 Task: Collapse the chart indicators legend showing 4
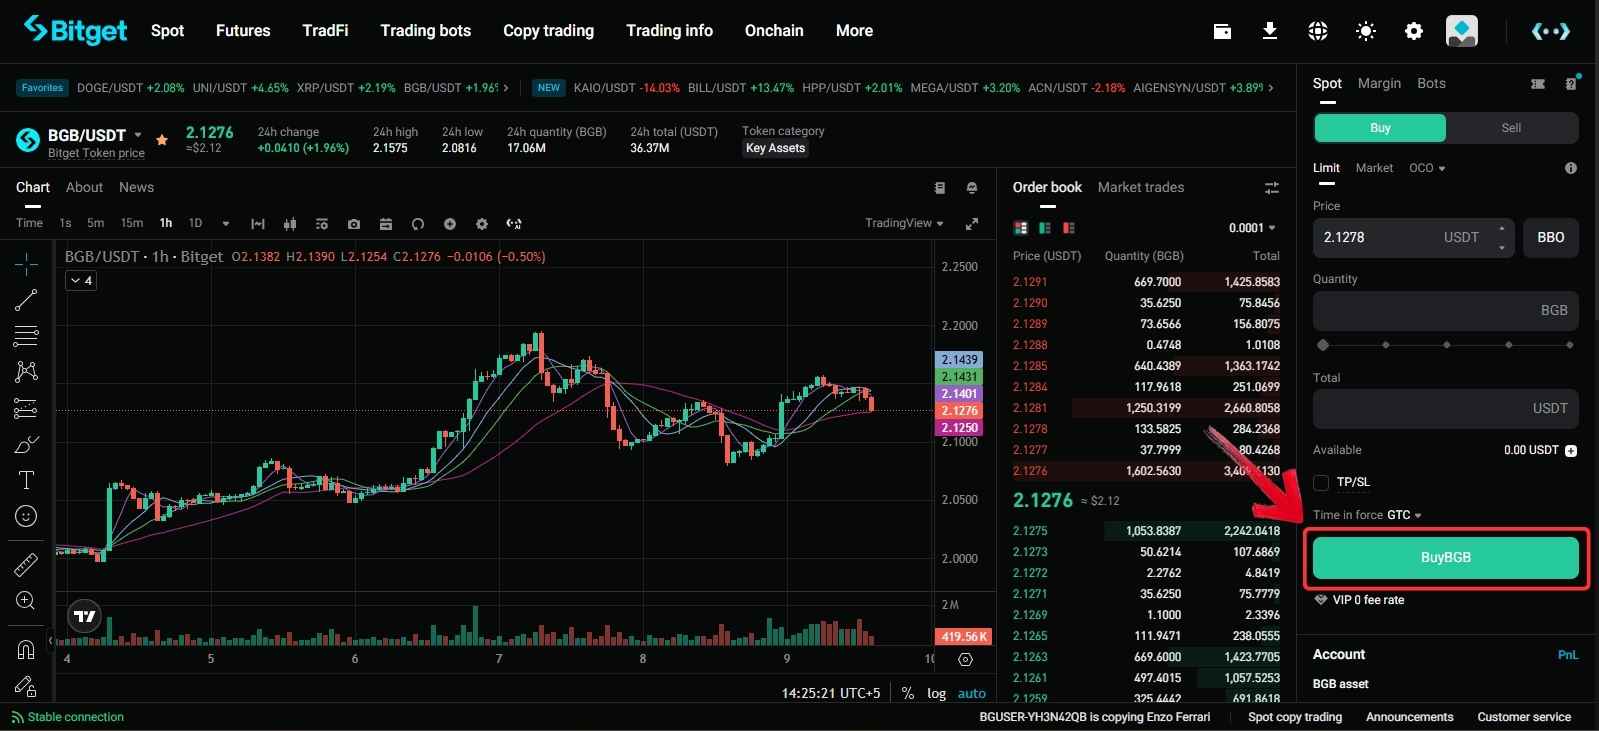tap(80, 281)
